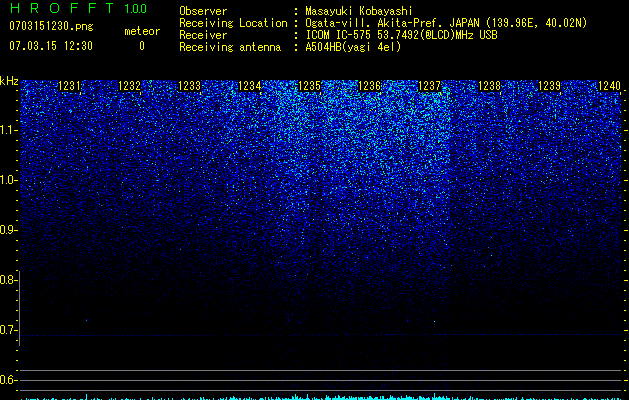Click the 1240 time marker

pos(609,86)
